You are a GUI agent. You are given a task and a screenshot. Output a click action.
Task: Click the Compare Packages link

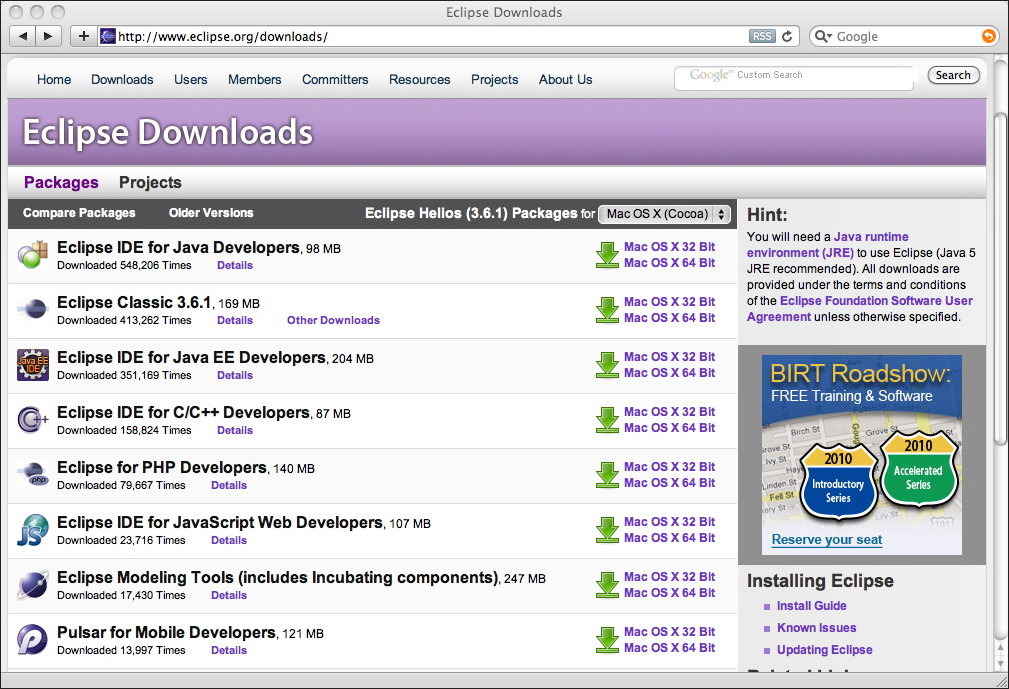[79, 213]
